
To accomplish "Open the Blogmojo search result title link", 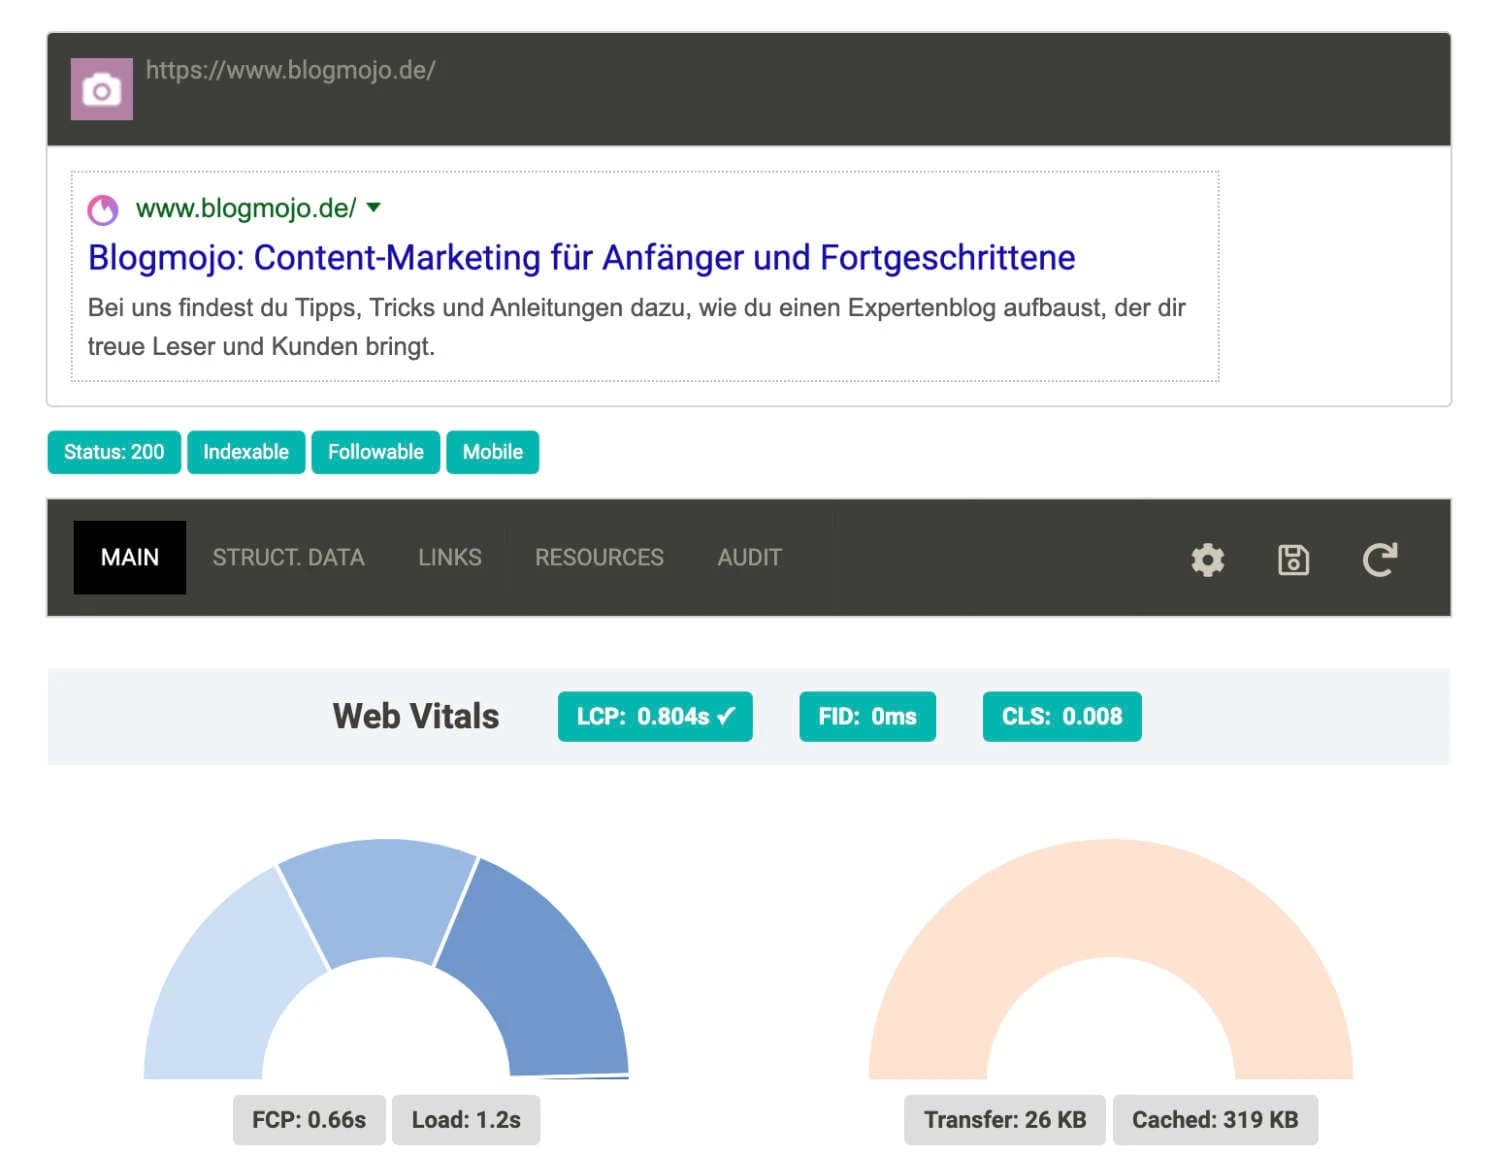I will pyautogui.click(x=581, y=258).
